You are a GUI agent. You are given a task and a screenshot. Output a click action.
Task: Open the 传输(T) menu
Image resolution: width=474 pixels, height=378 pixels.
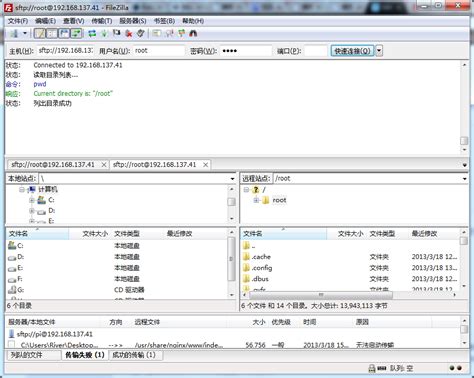(102, 21)
